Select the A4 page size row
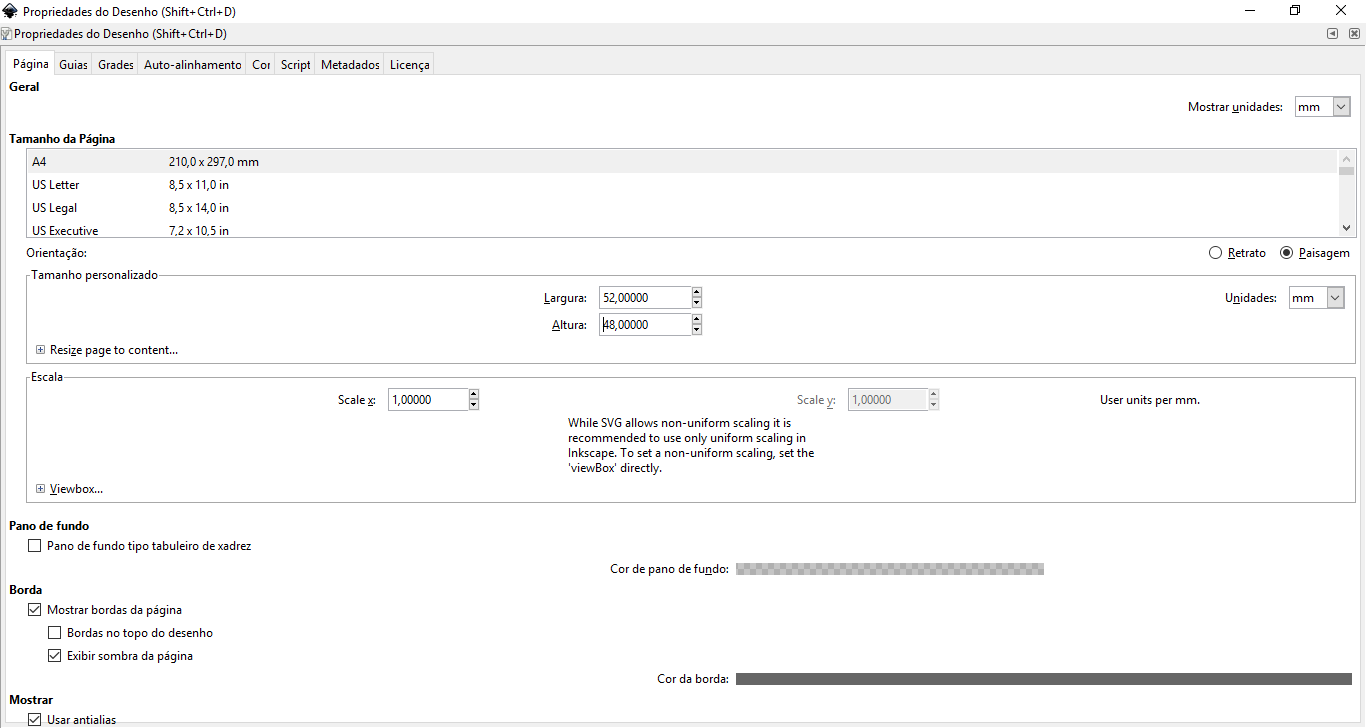This screenshot has height=728, width=1366. (x=682, y=162)
